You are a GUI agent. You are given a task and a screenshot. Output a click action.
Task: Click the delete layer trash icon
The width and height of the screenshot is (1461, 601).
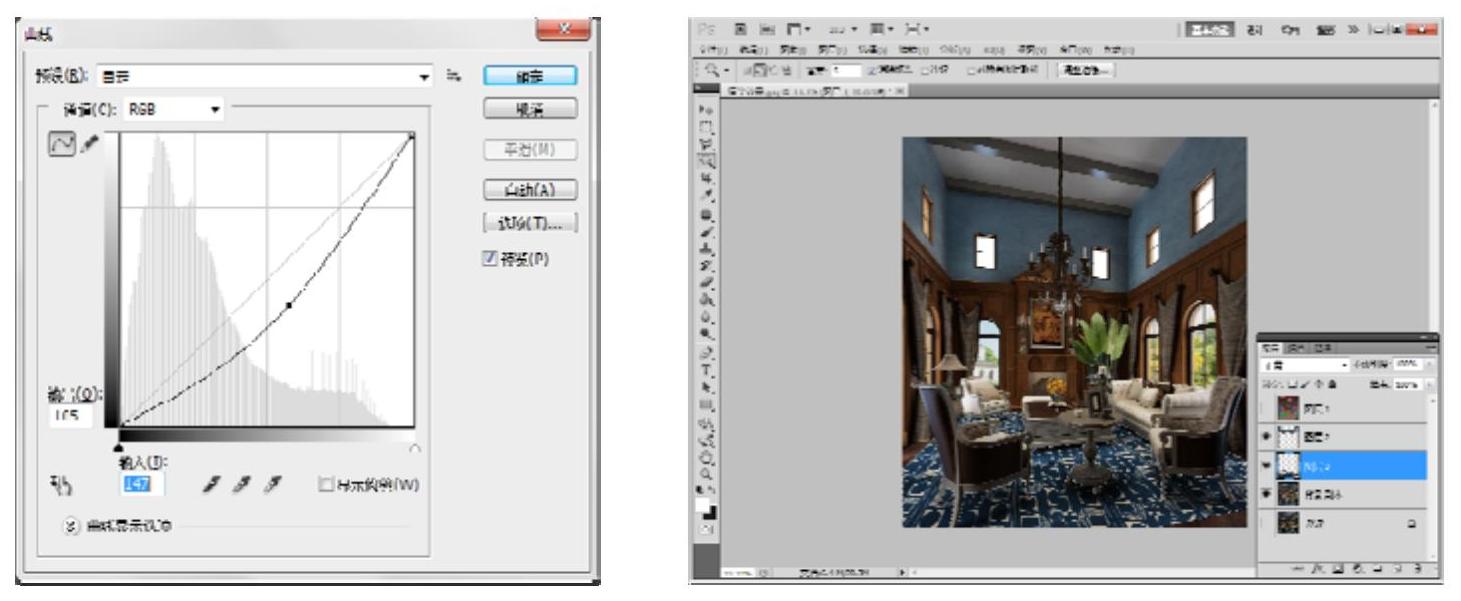(x=1417, y=568)
